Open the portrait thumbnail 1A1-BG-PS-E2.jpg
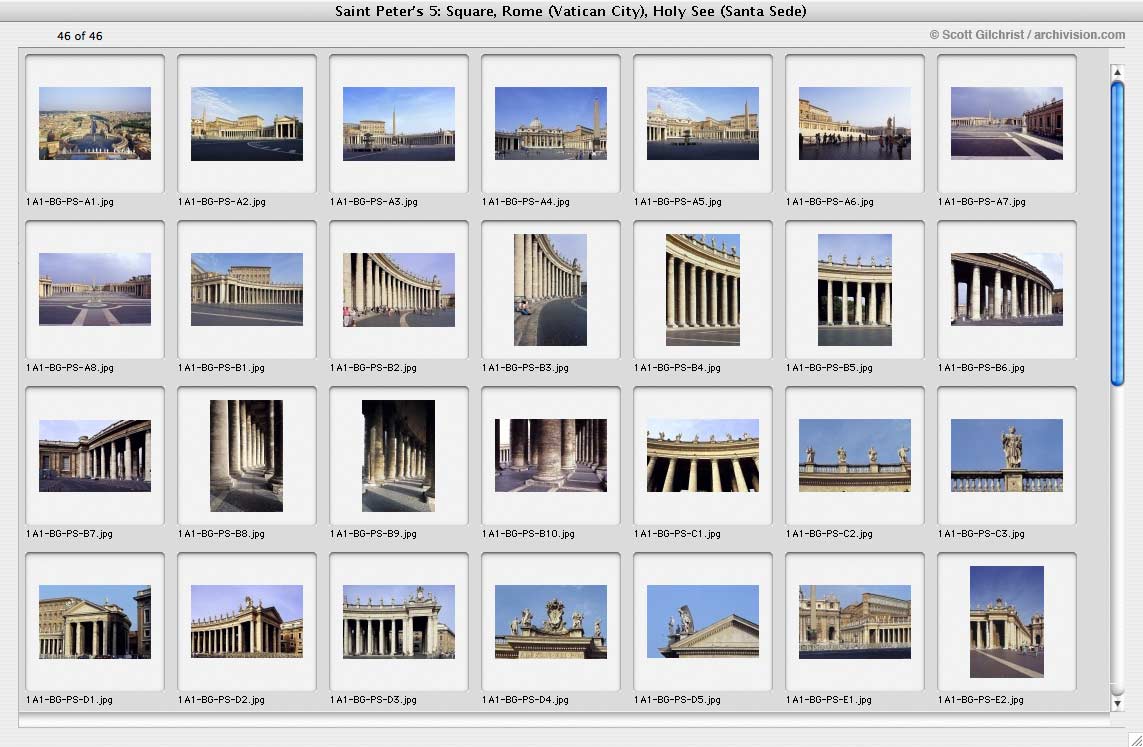This screenshot has width=1143, height=747. pos(1007,622)
